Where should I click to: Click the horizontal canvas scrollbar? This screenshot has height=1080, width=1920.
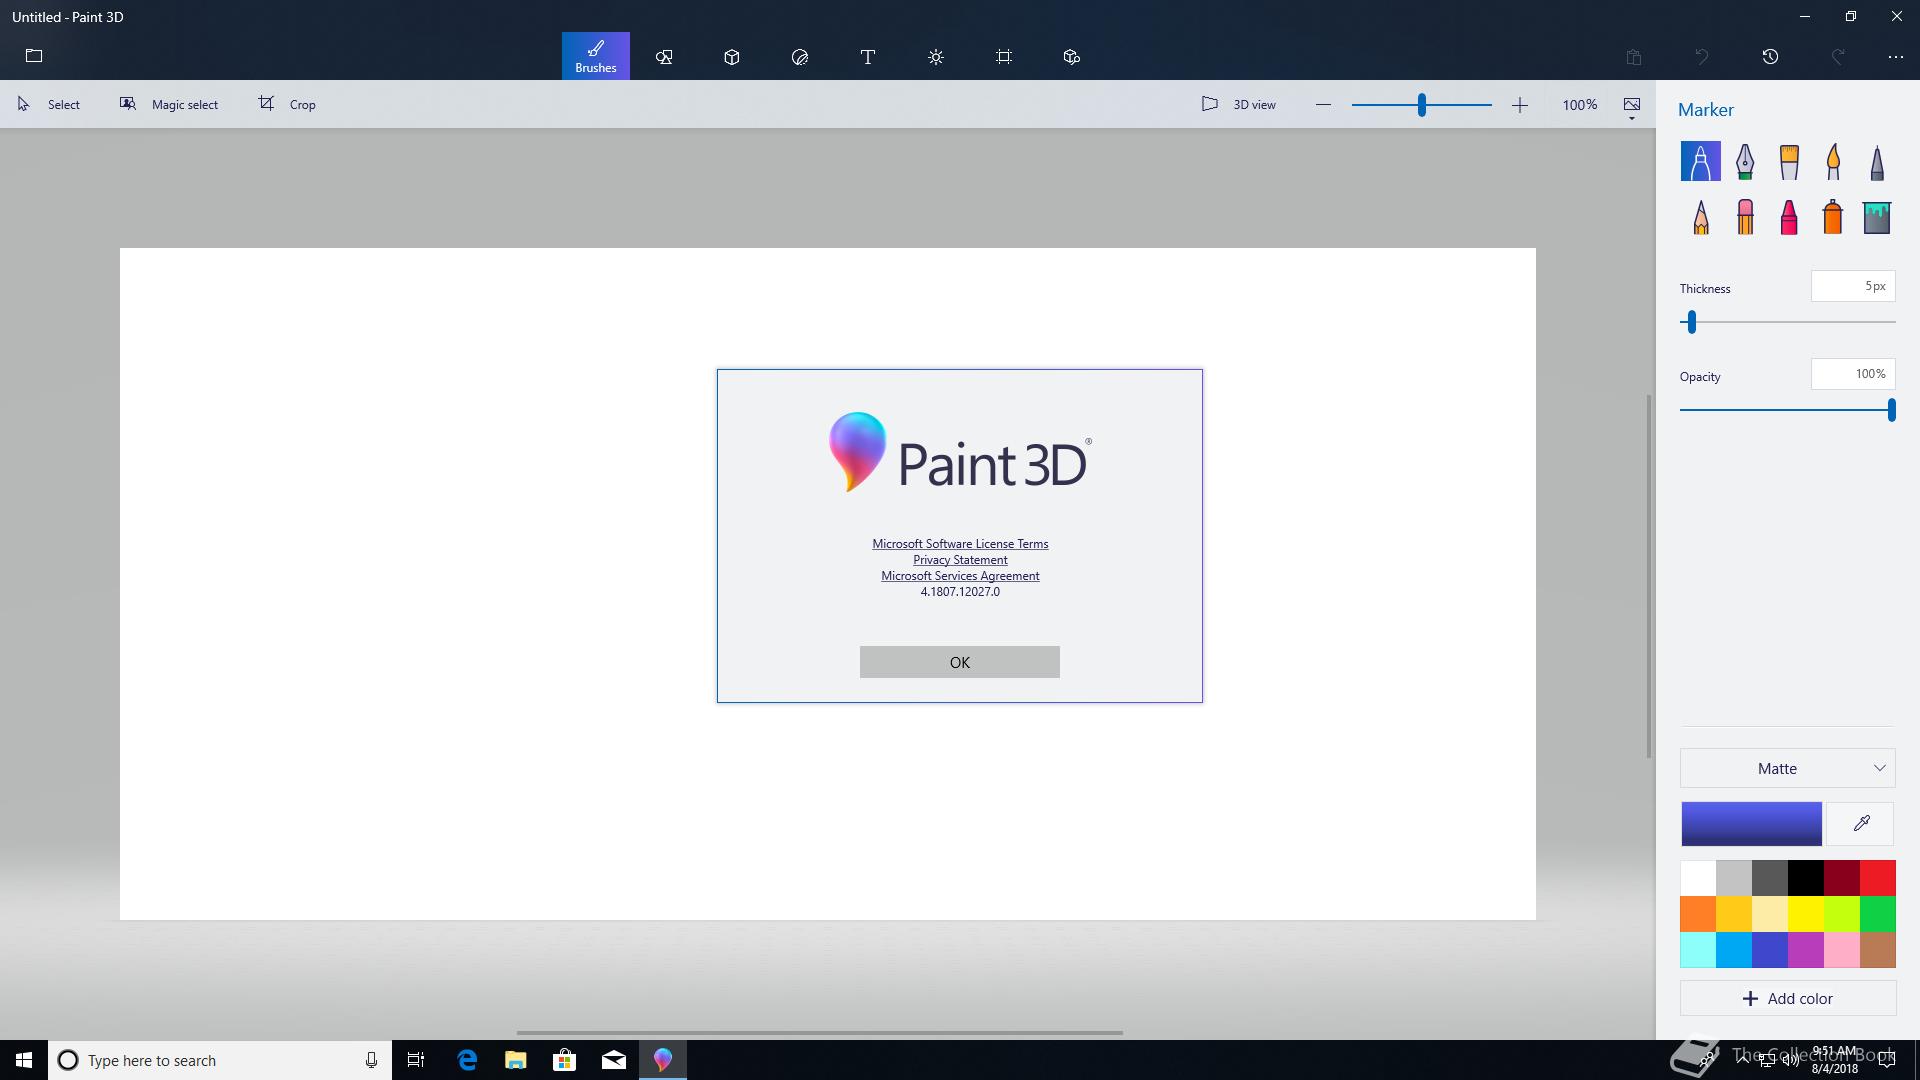pyautogui.click(x=820, y=1033)
